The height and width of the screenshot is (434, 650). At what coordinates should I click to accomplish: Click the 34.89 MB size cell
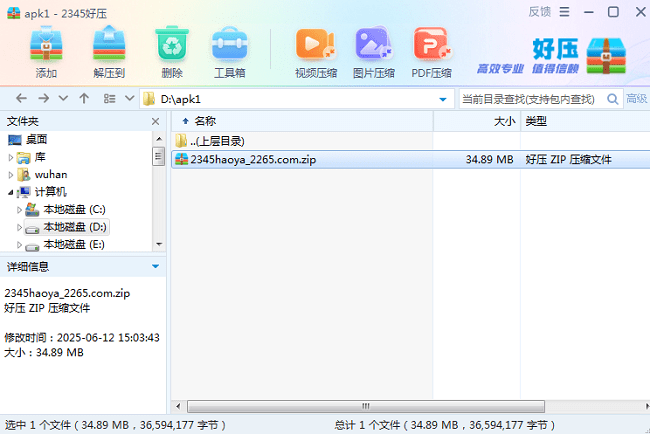click(x=489, y=160)
